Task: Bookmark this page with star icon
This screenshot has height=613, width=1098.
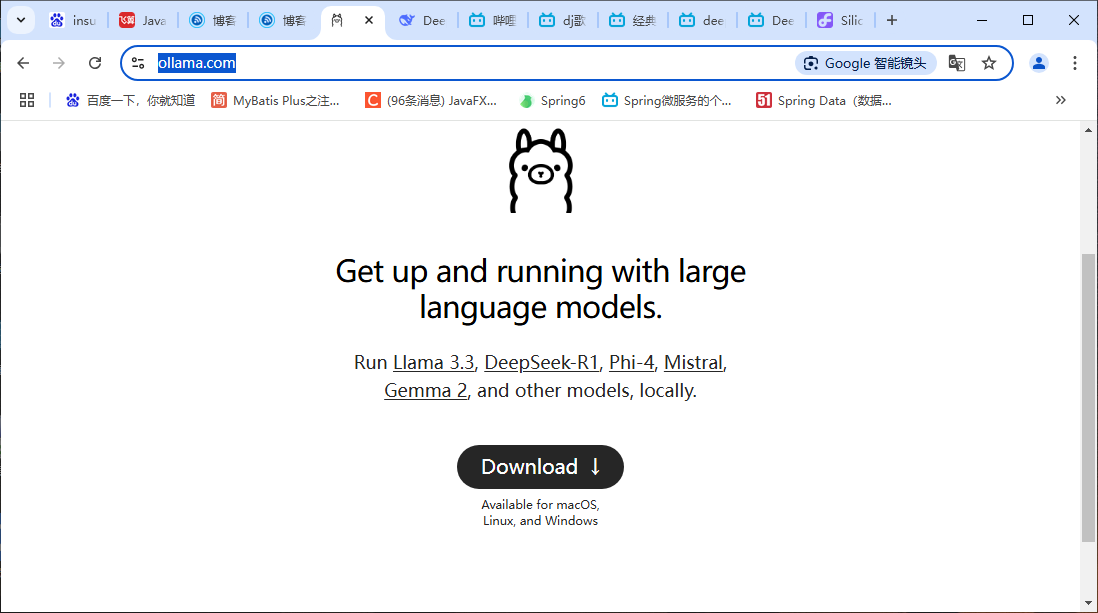Action: [989, 63]
